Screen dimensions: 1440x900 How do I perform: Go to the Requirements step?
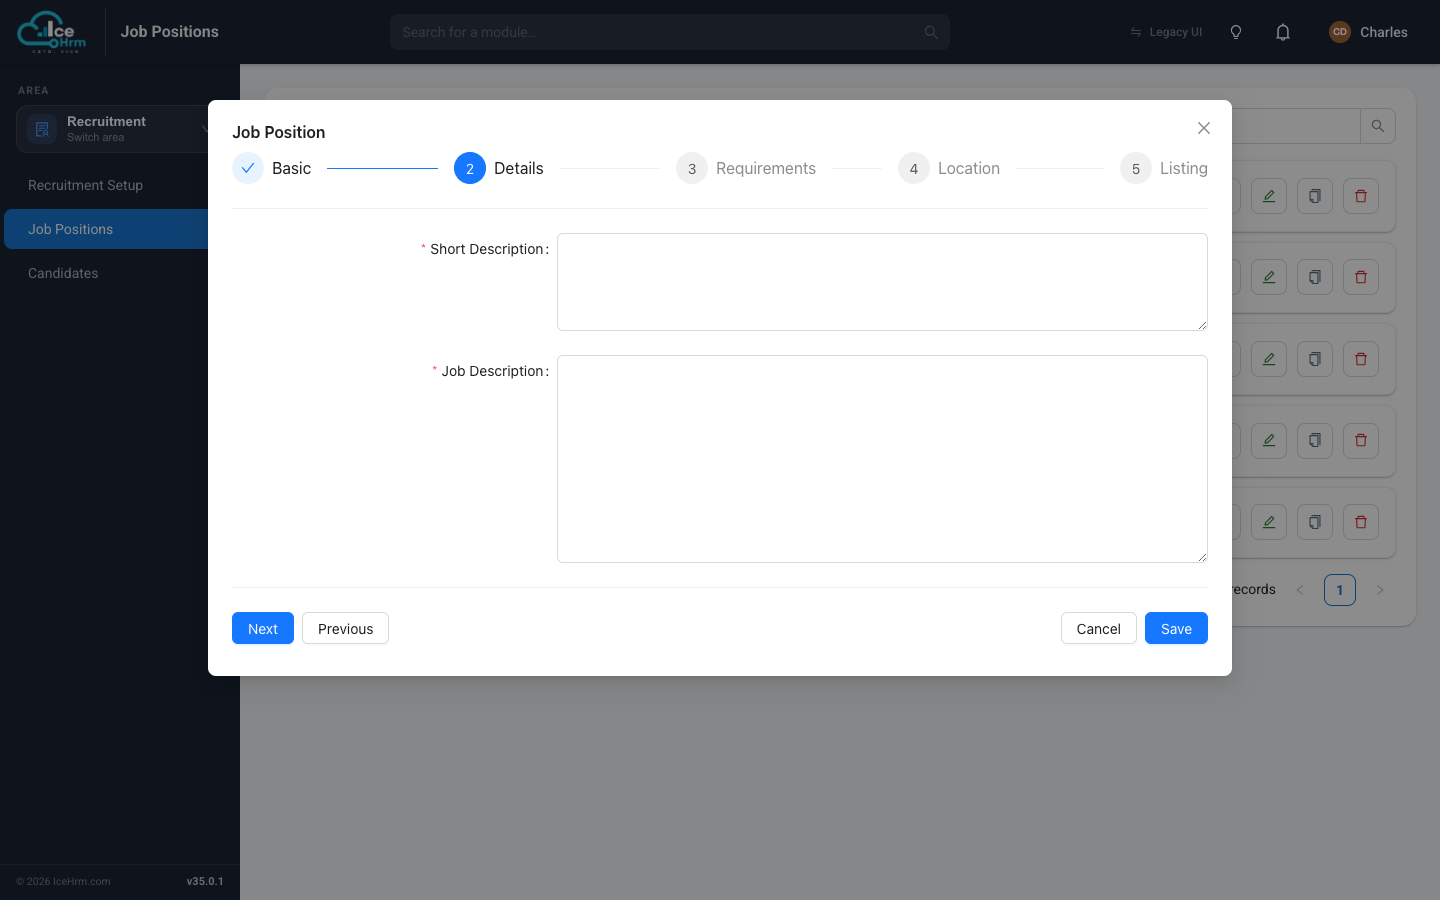pyautogui.click(x=746, y=168)
